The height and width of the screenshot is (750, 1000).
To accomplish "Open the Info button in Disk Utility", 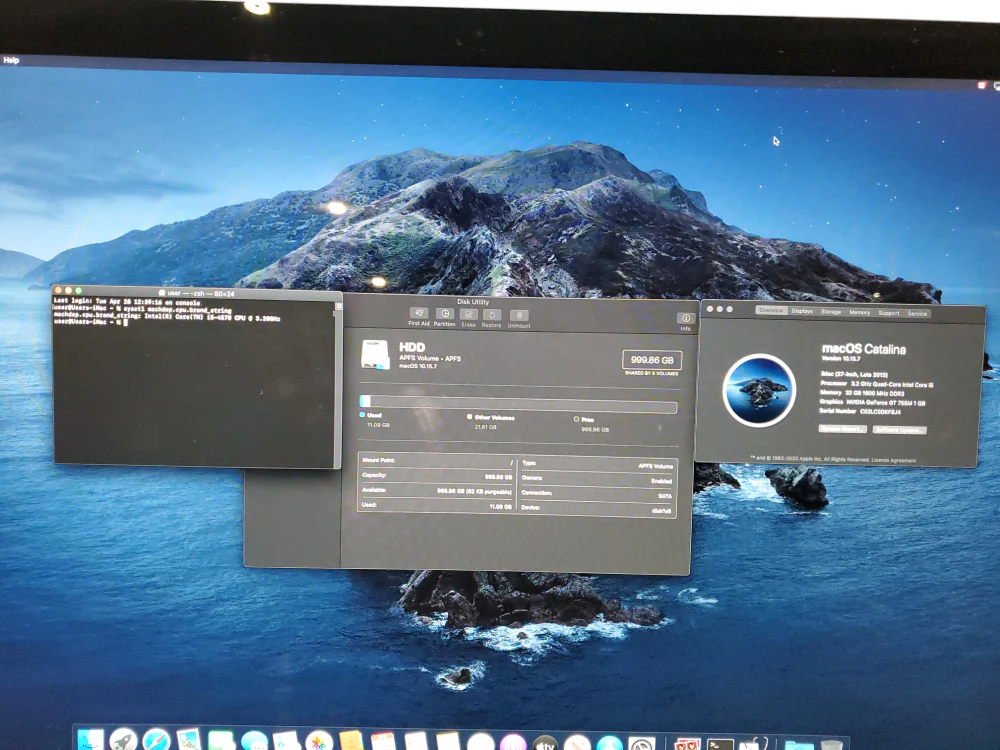I will click(686, 321).
